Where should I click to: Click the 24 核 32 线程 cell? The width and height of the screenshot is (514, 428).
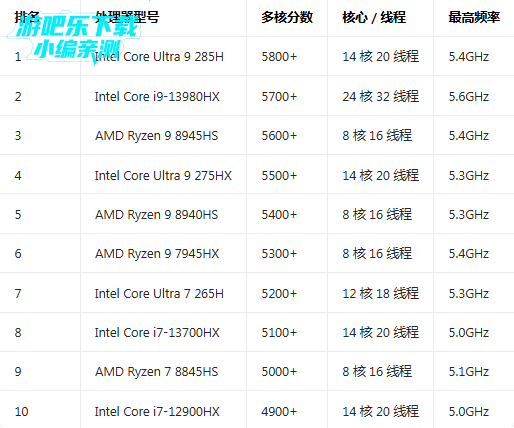[x=381, y=97]
